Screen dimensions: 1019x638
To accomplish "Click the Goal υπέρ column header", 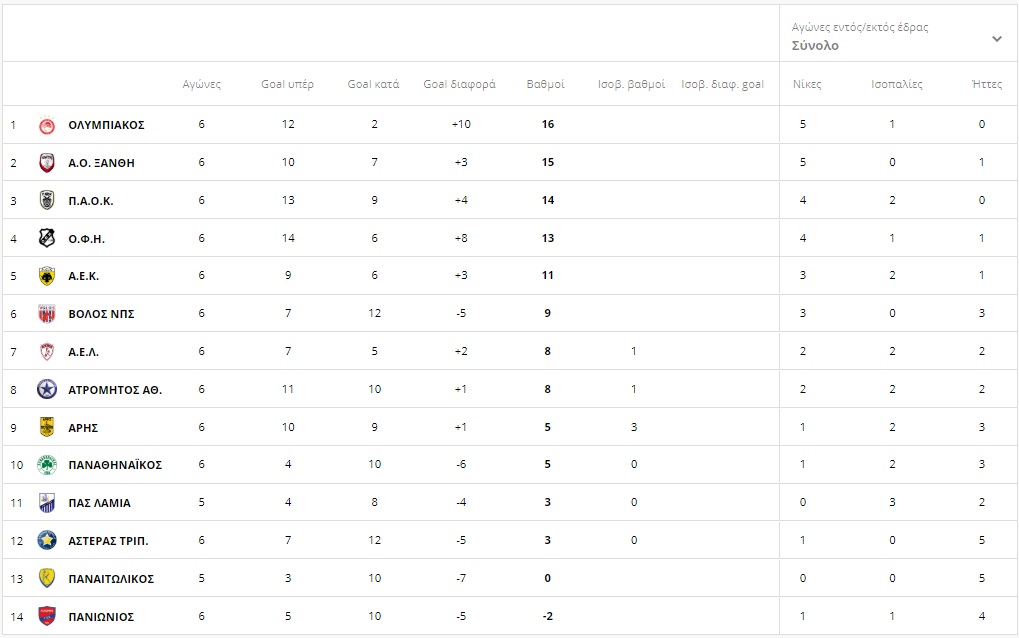I will coord(287,84).
